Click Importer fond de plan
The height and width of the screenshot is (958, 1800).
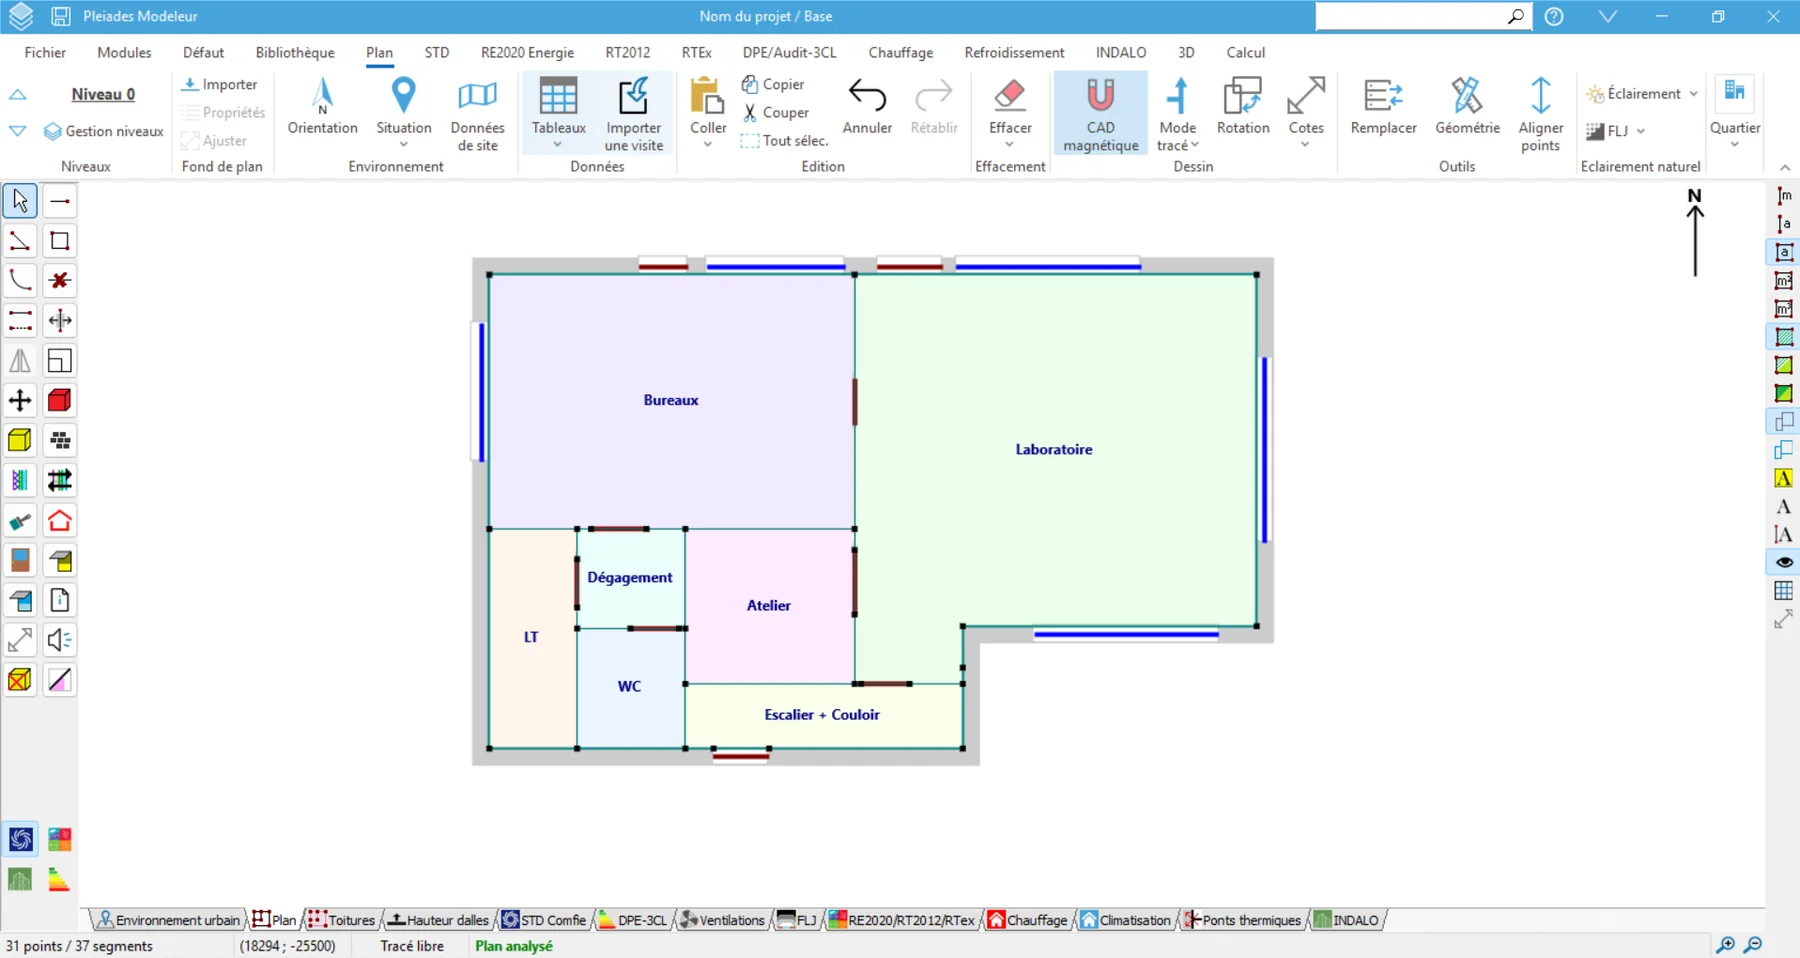click(x=220, y=85)
